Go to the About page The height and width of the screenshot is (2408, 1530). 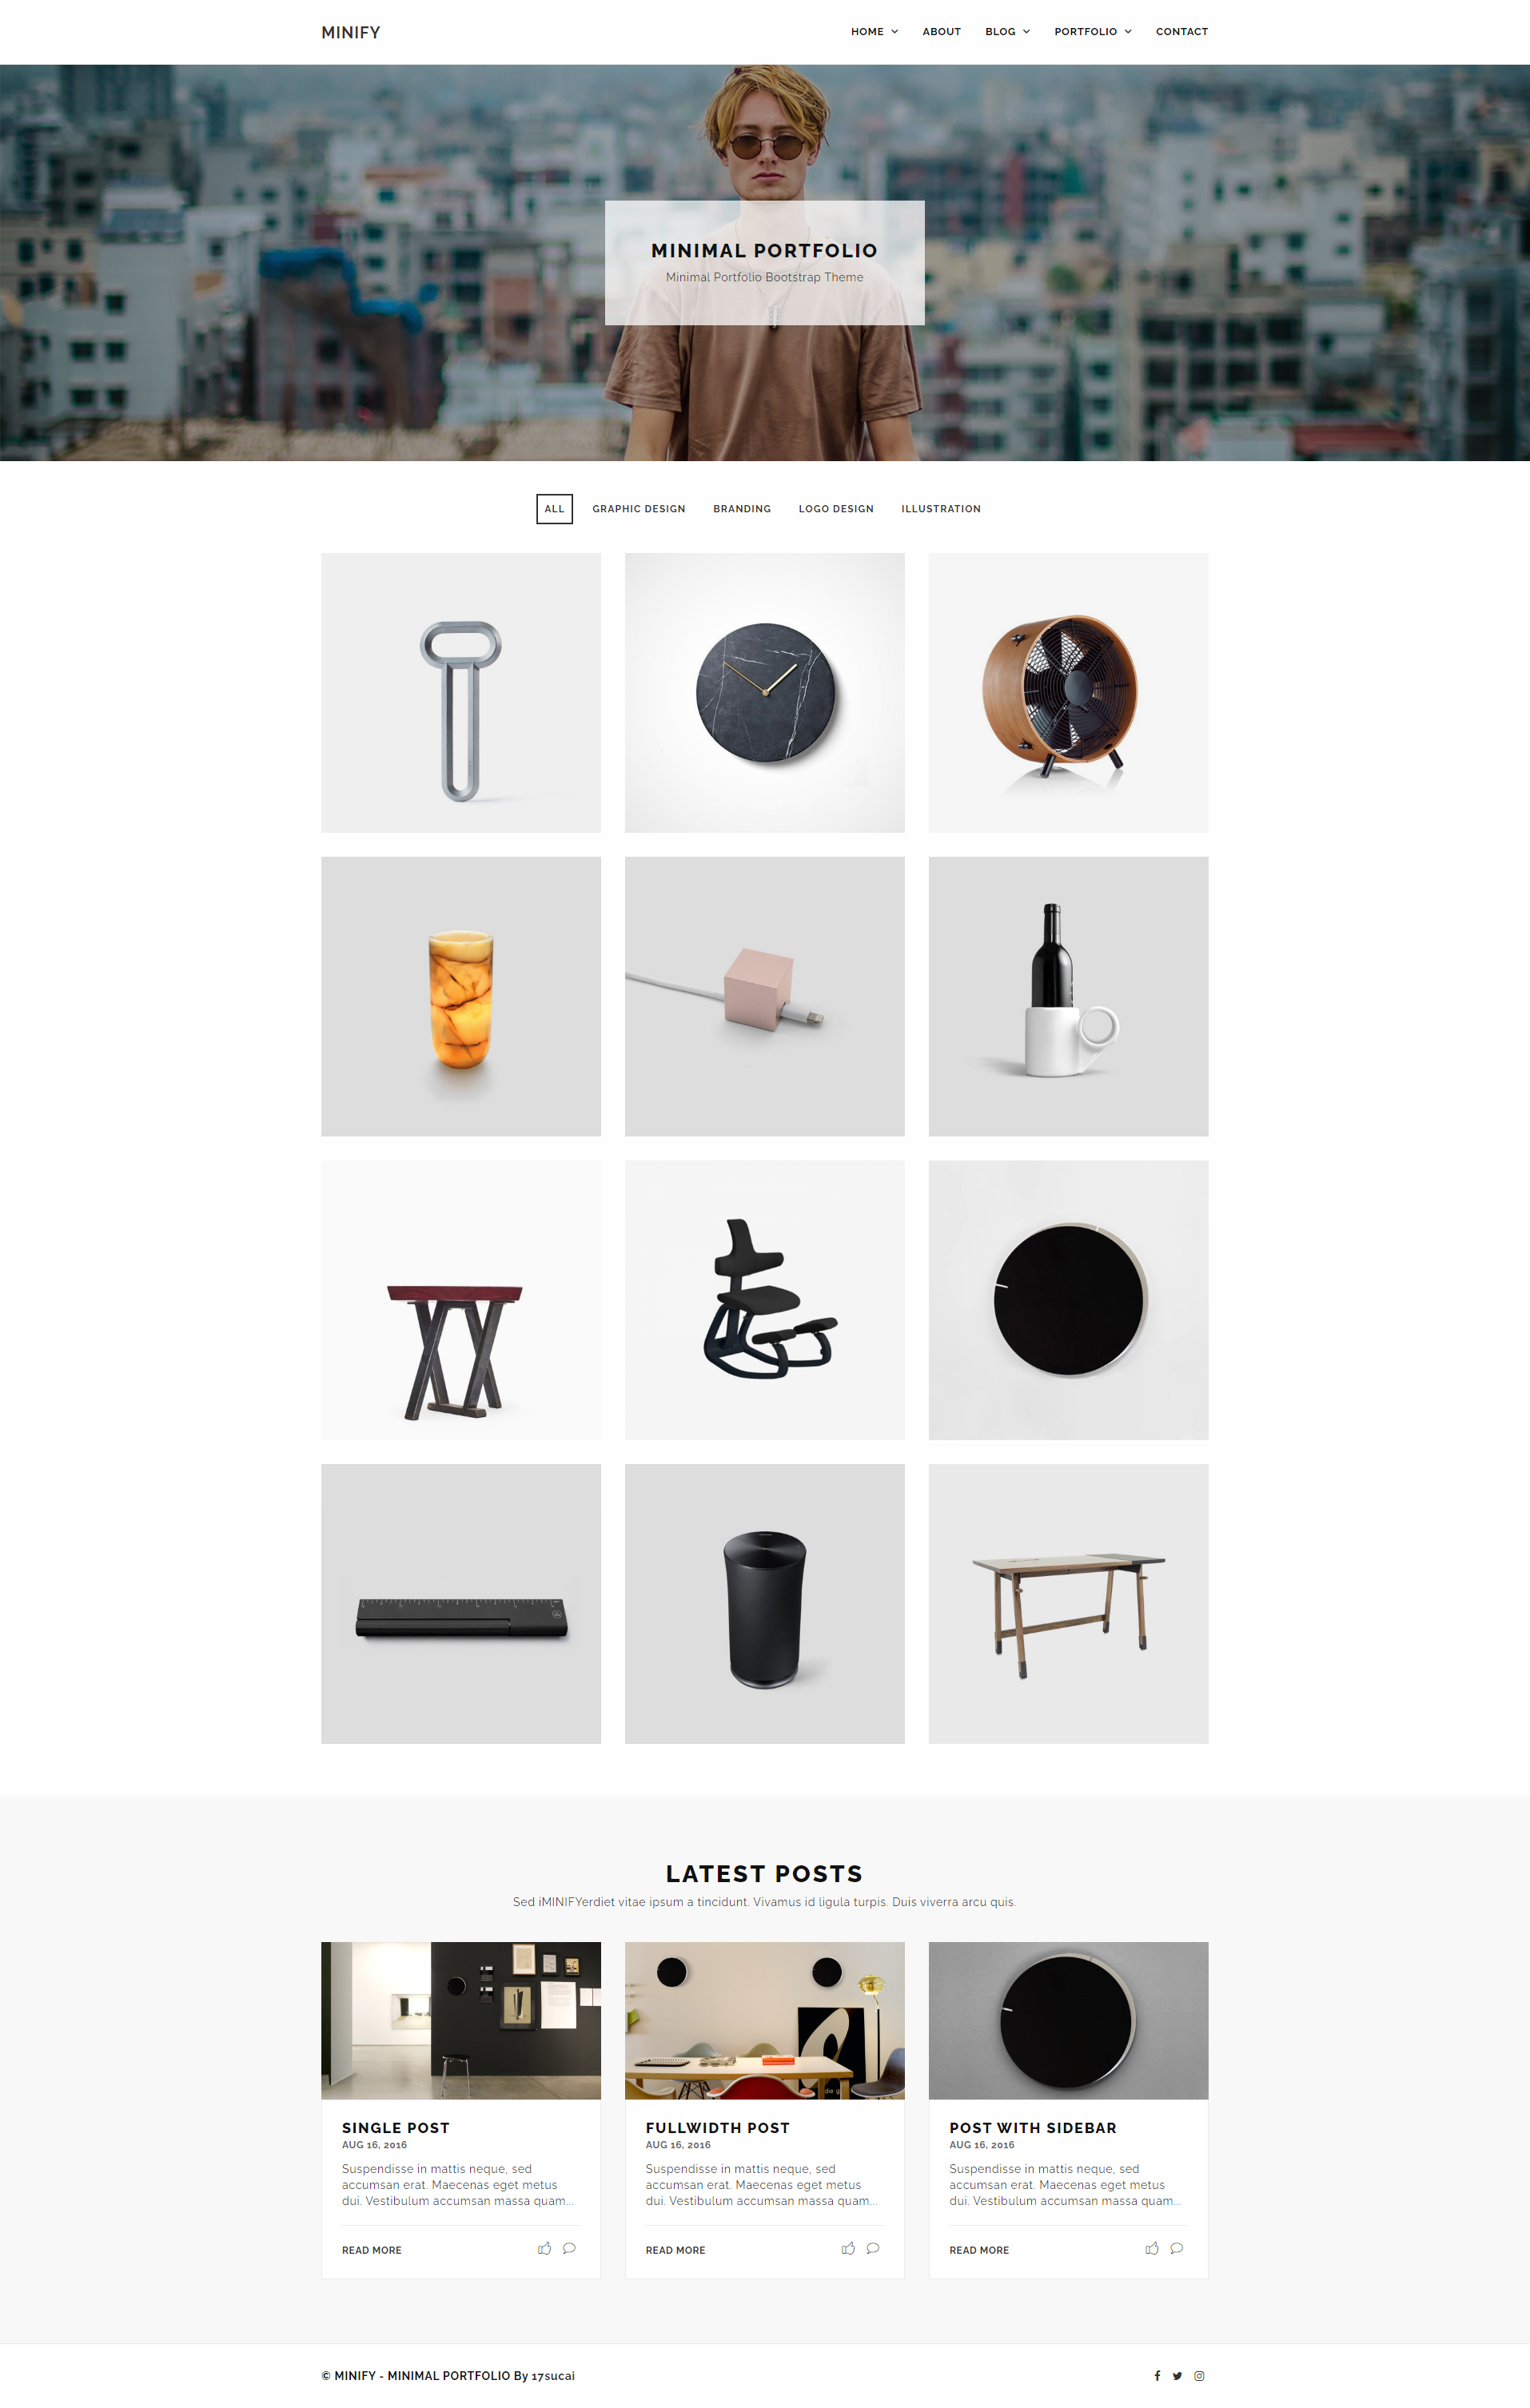click(941, 32)
